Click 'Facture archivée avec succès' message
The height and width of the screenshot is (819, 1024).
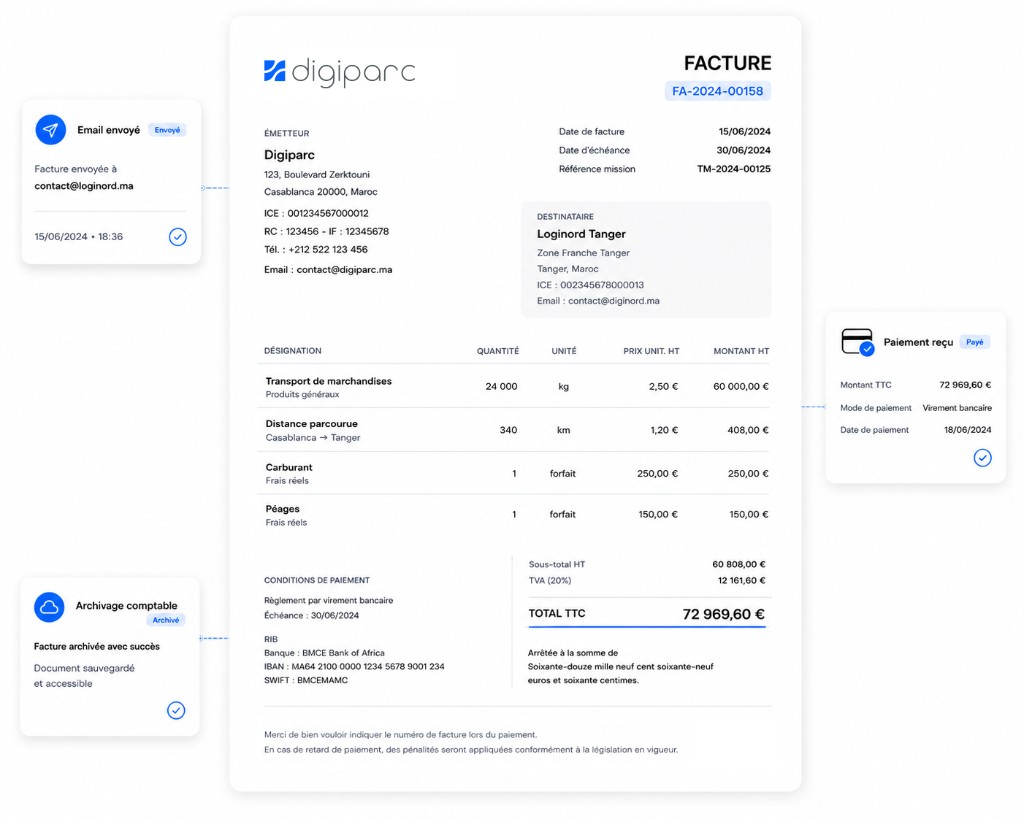point(97,646)
